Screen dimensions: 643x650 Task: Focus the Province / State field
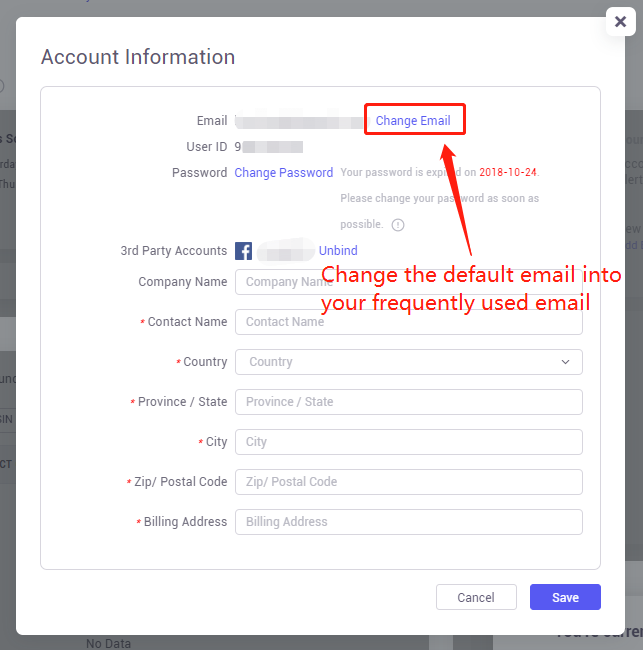coord(408,402)
